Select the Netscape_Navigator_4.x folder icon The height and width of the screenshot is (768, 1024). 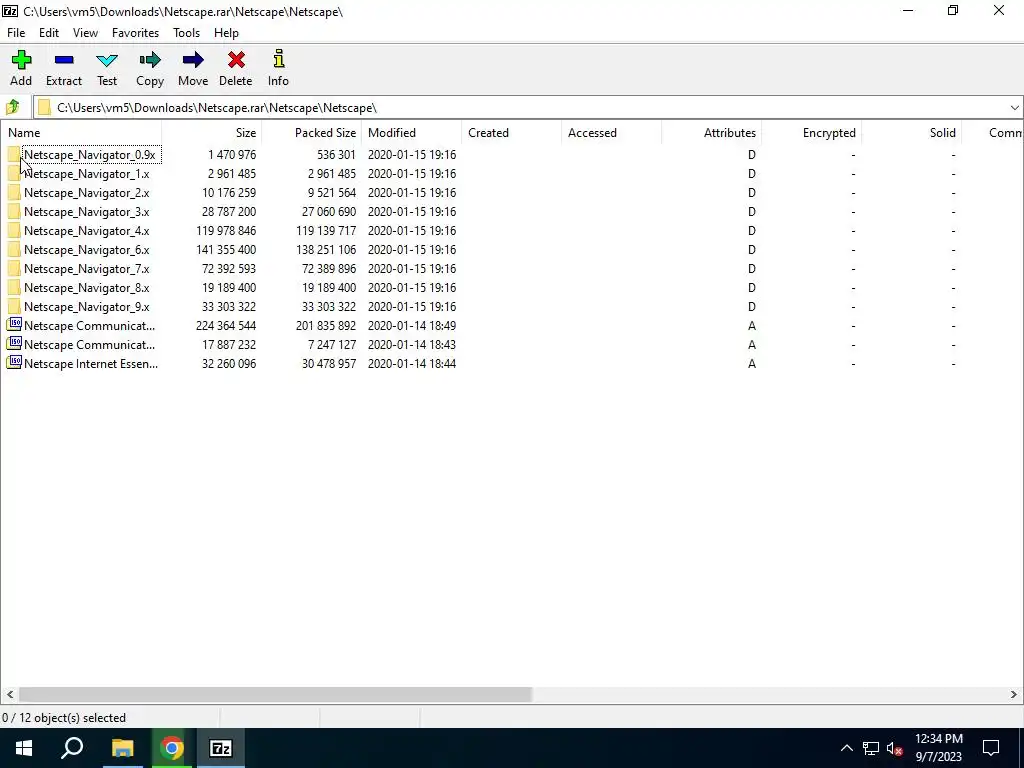pyautogui.click(x=14, y=231)
